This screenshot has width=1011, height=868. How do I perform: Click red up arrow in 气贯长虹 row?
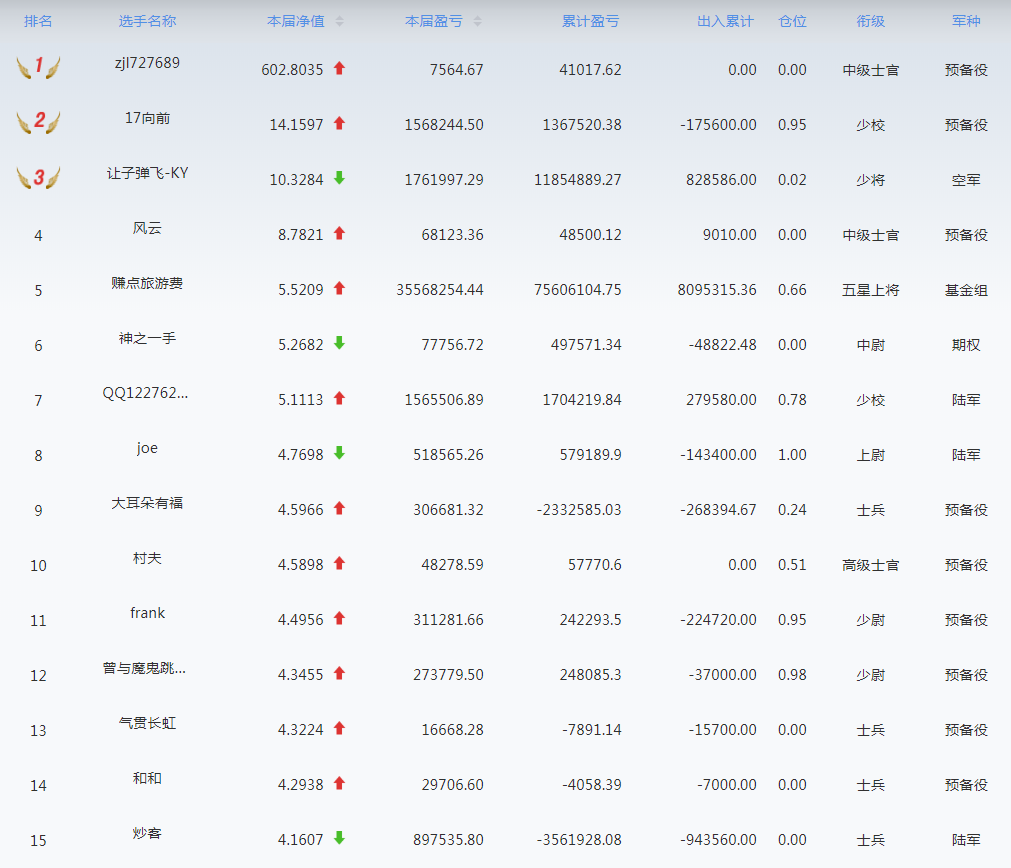(x=340, y=728)
